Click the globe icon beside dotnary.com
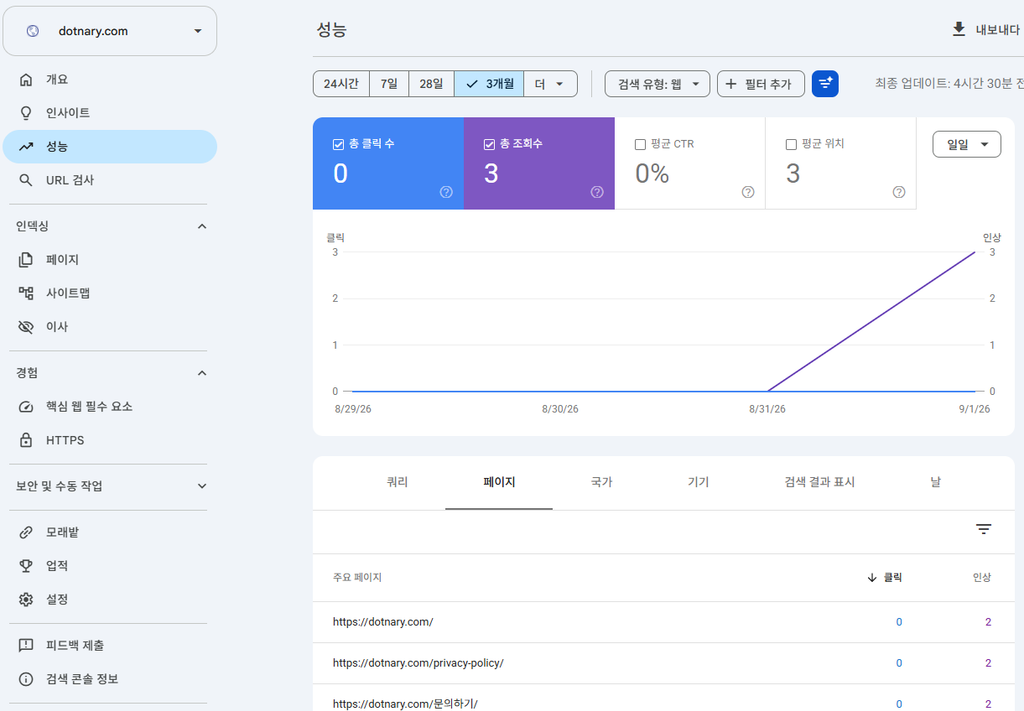 coord(32,31)
